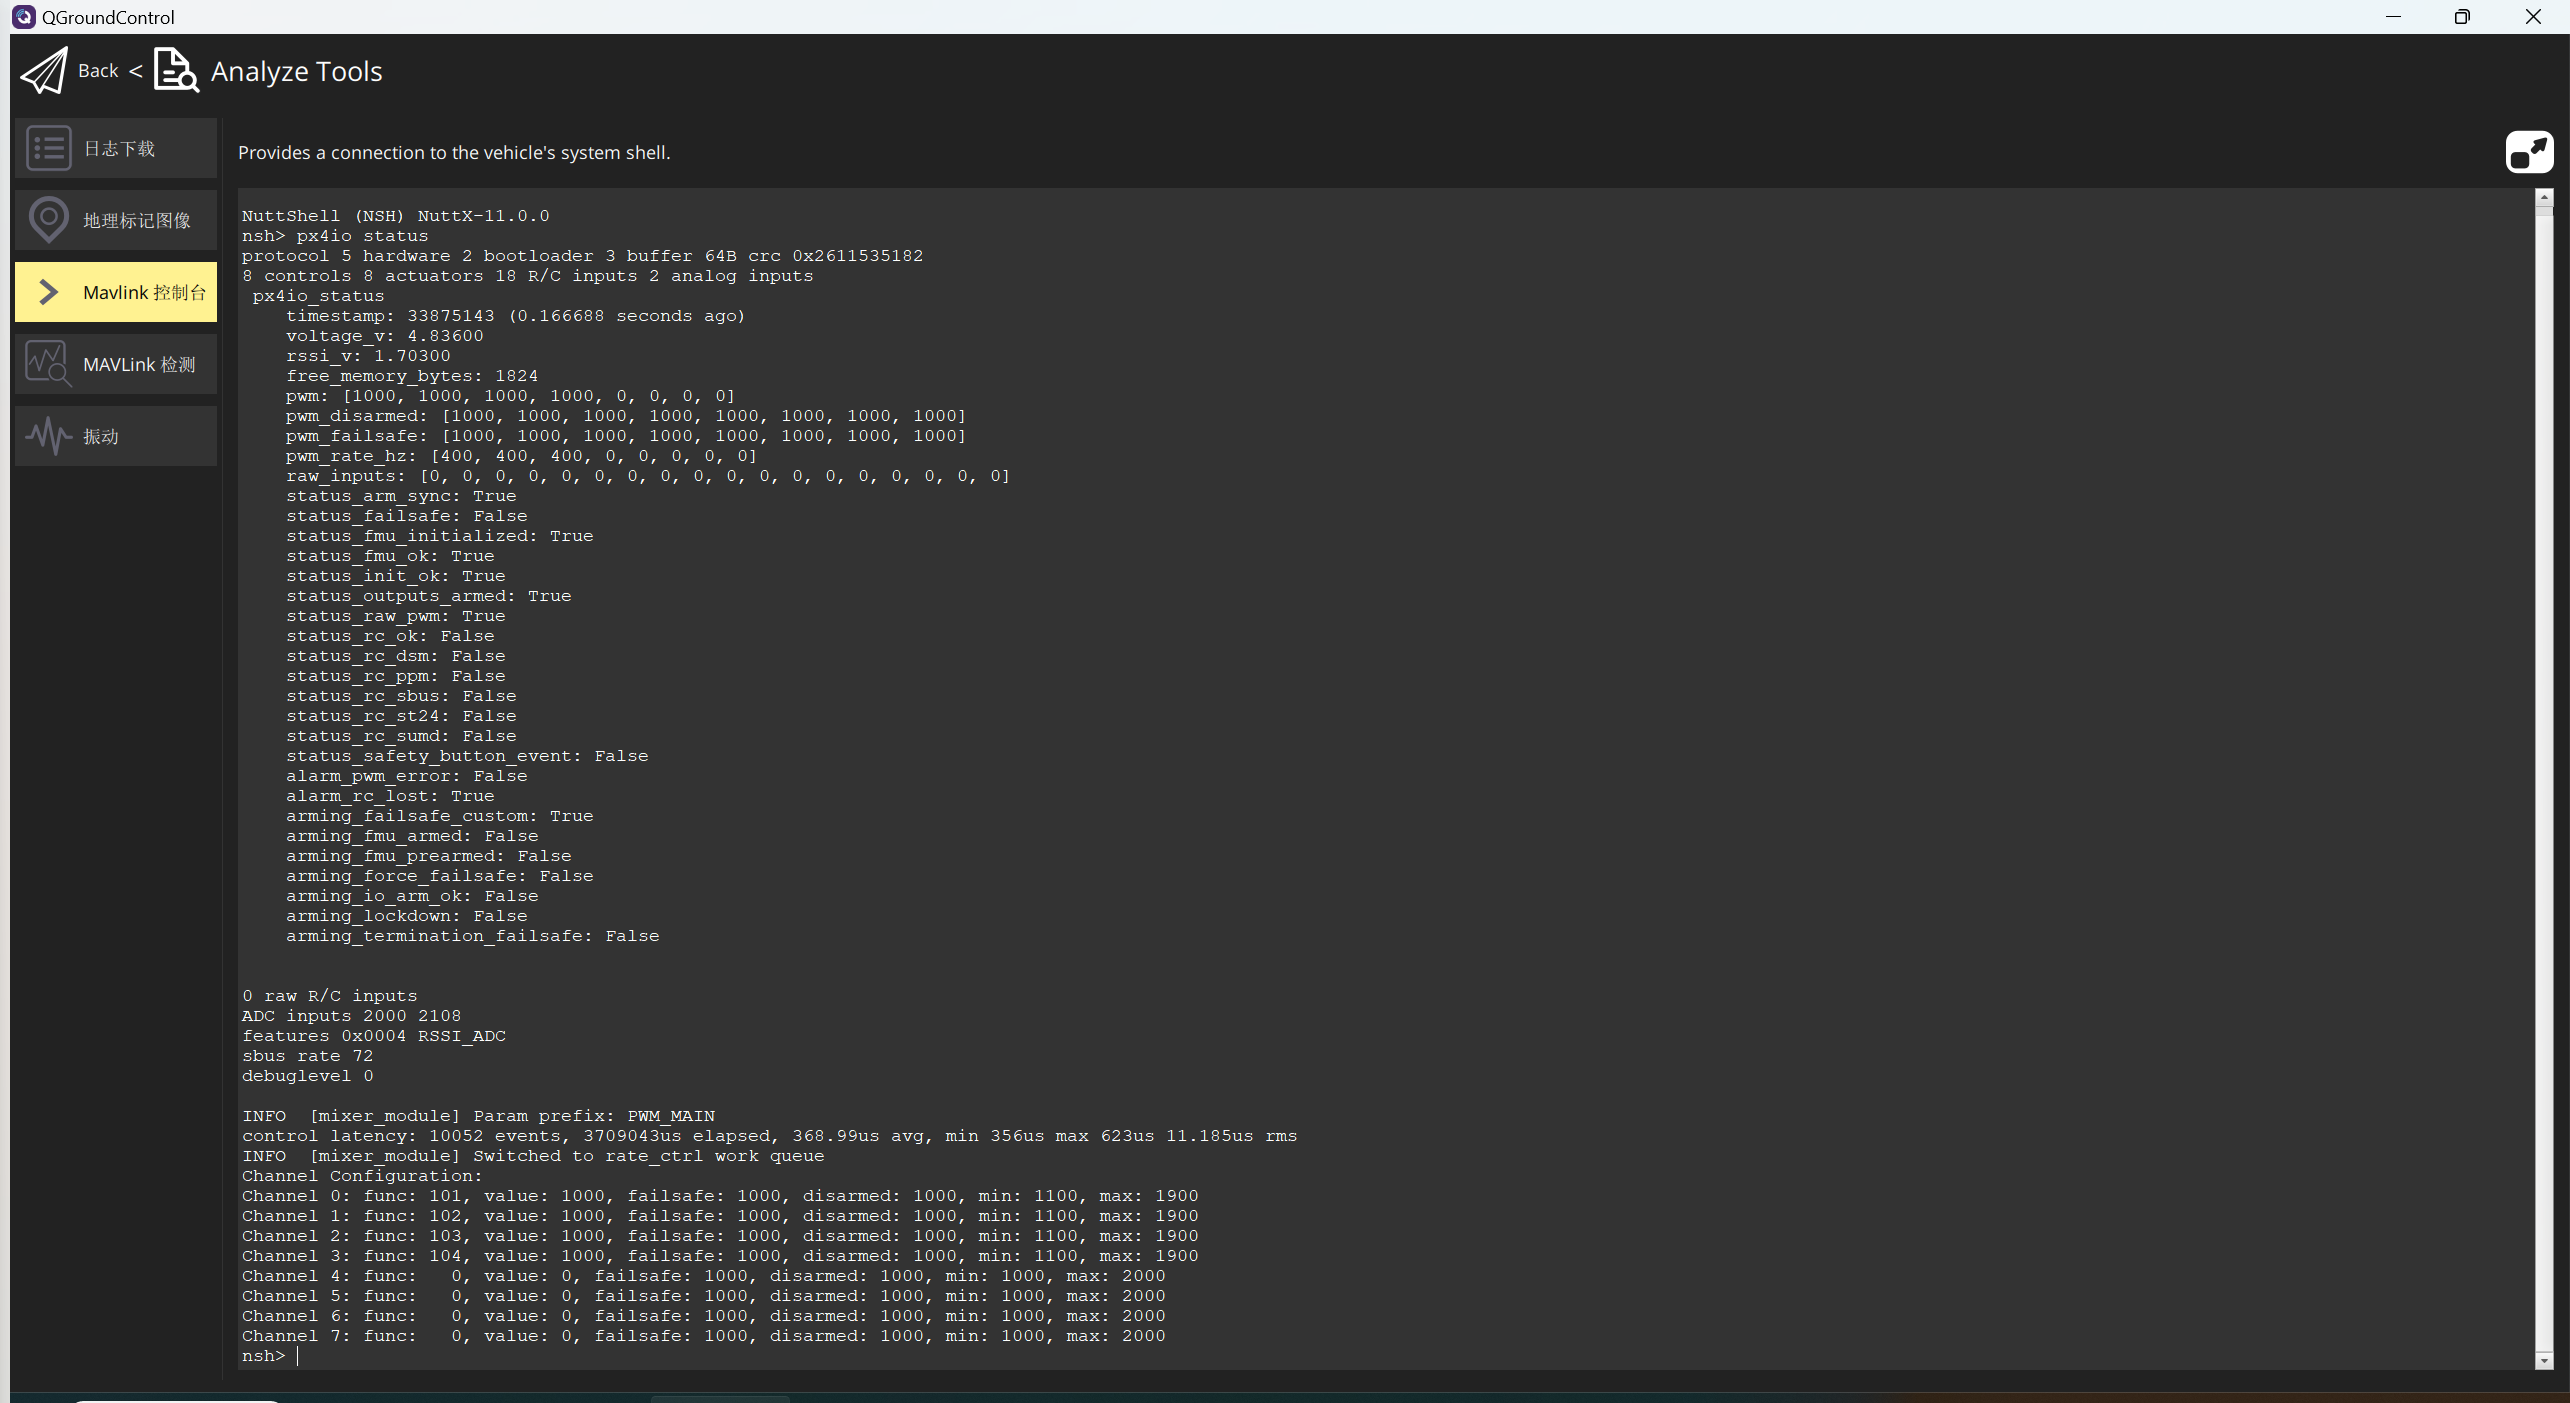Click the "free_memory_bytes: 1824" line
2570x1403 pixels.
pos(412,376)
